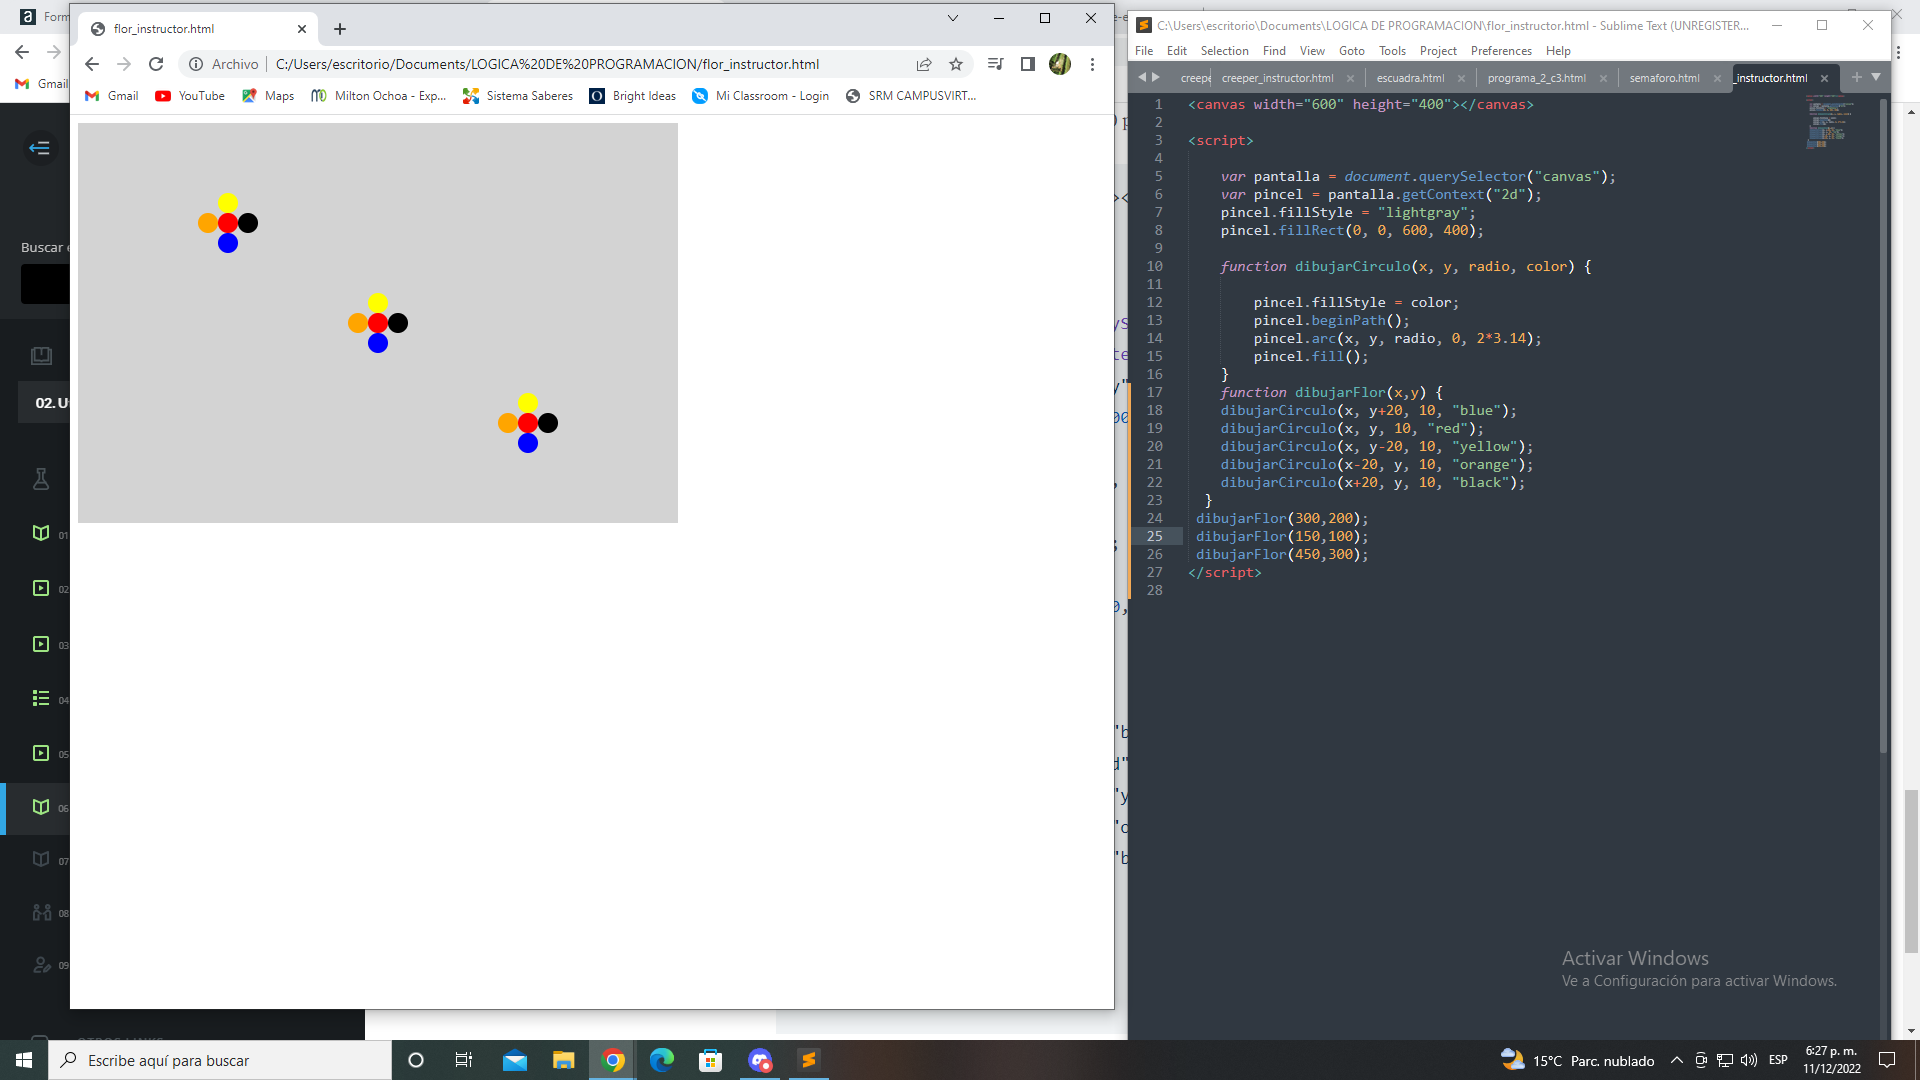1920x1080 pixels.
Task: Open the Goto menu in Sublime Text
Action: click(x=1352, y=51)
